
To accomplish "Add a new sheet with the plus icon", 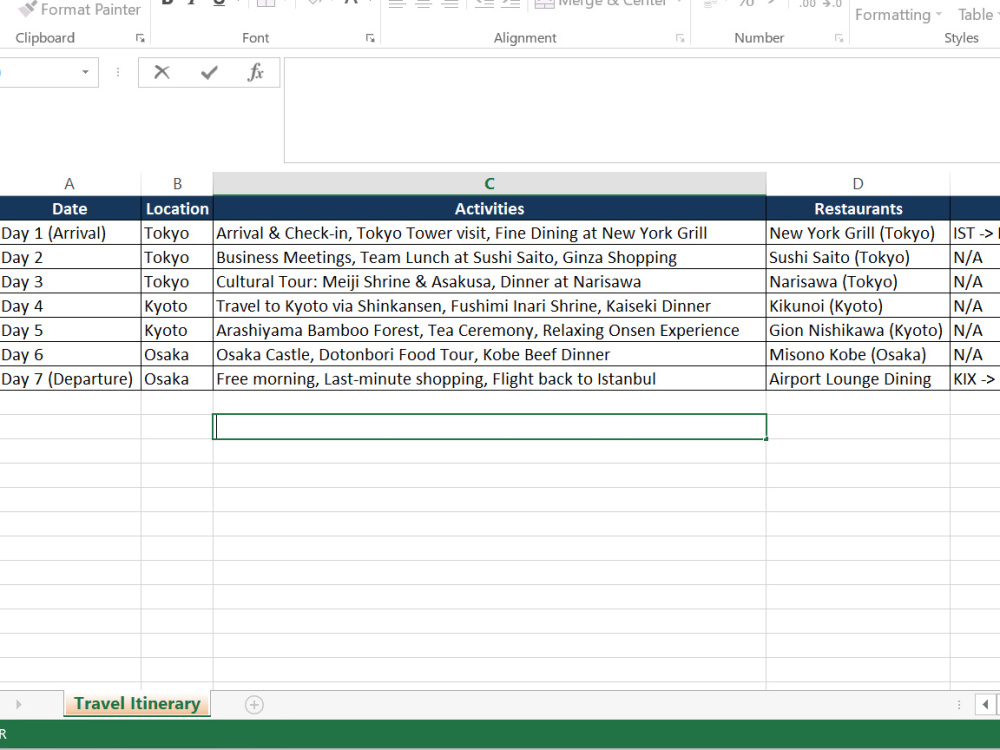I will [254, 704].
